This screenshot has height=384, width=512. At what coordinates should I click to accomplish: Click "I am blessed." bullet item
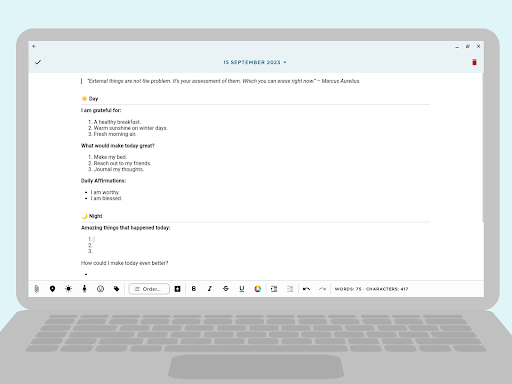(106, 198)
